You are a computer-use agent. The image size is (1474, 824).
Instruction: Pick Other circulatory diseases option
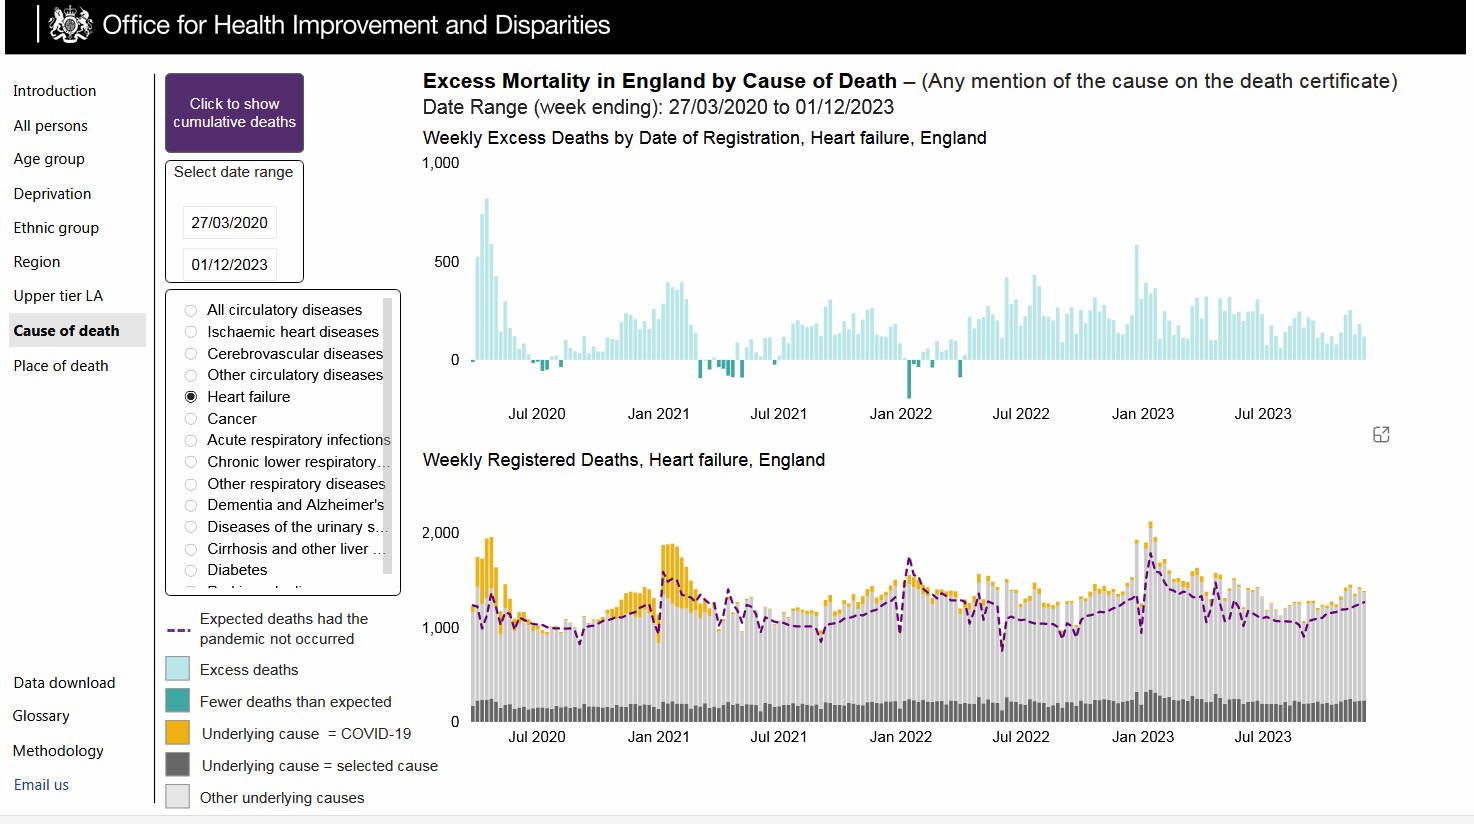[x=191, y=375]
